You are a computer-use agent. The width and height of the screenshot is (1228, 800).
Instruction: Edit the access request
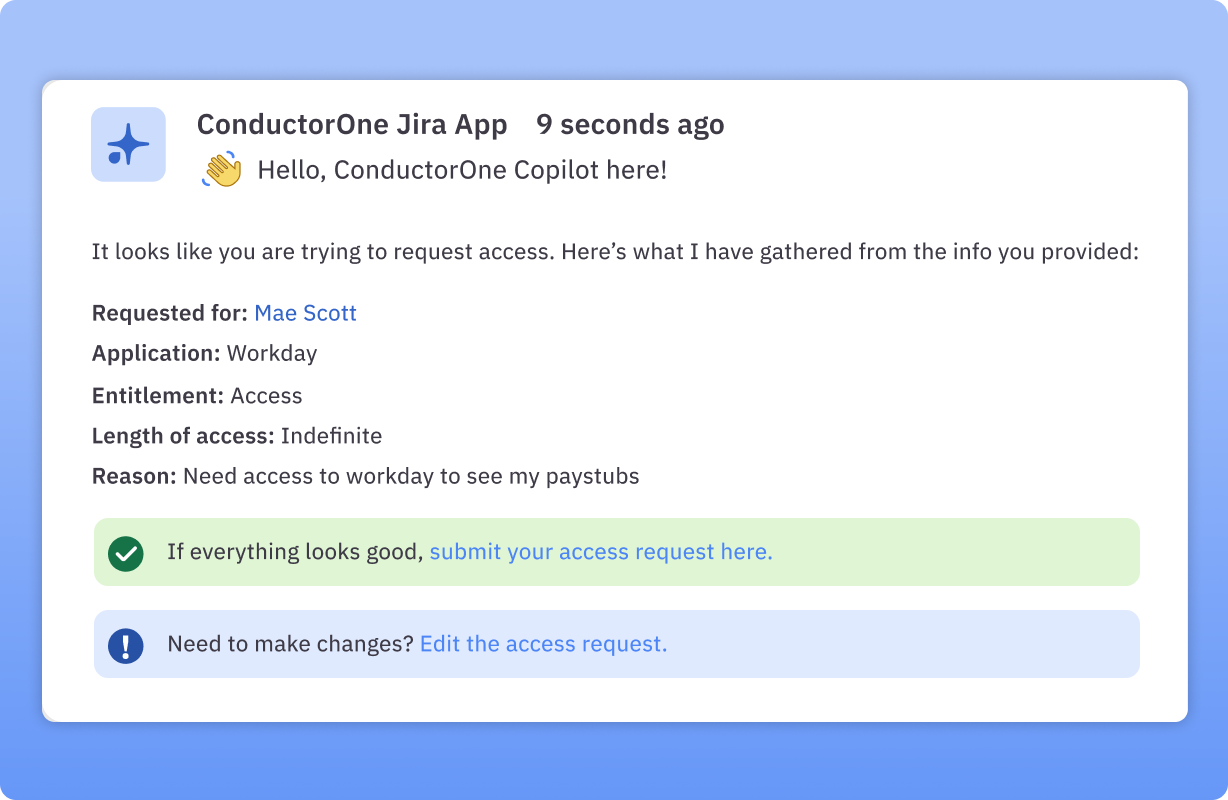pos(543,644)
